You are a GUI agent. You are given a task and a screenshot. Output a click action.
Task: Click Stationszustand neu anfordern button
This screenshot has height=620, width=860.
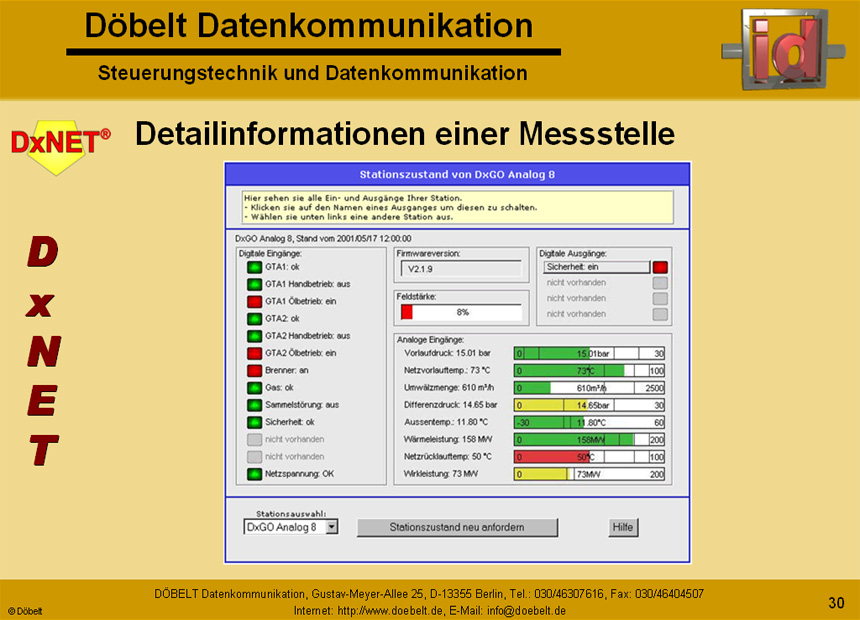457,527
